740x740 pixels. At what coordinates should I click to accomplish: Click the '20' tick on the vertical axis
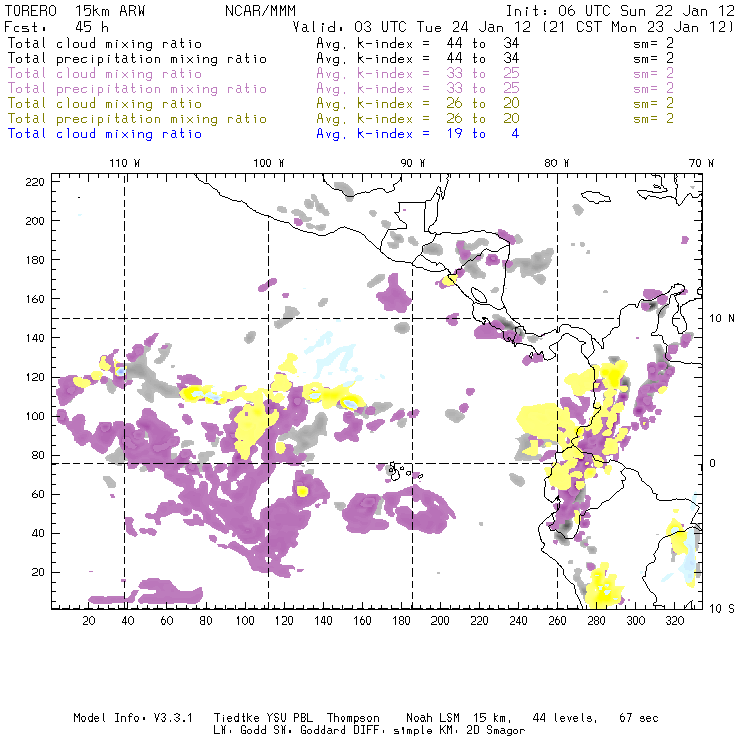tap(38, 572)
